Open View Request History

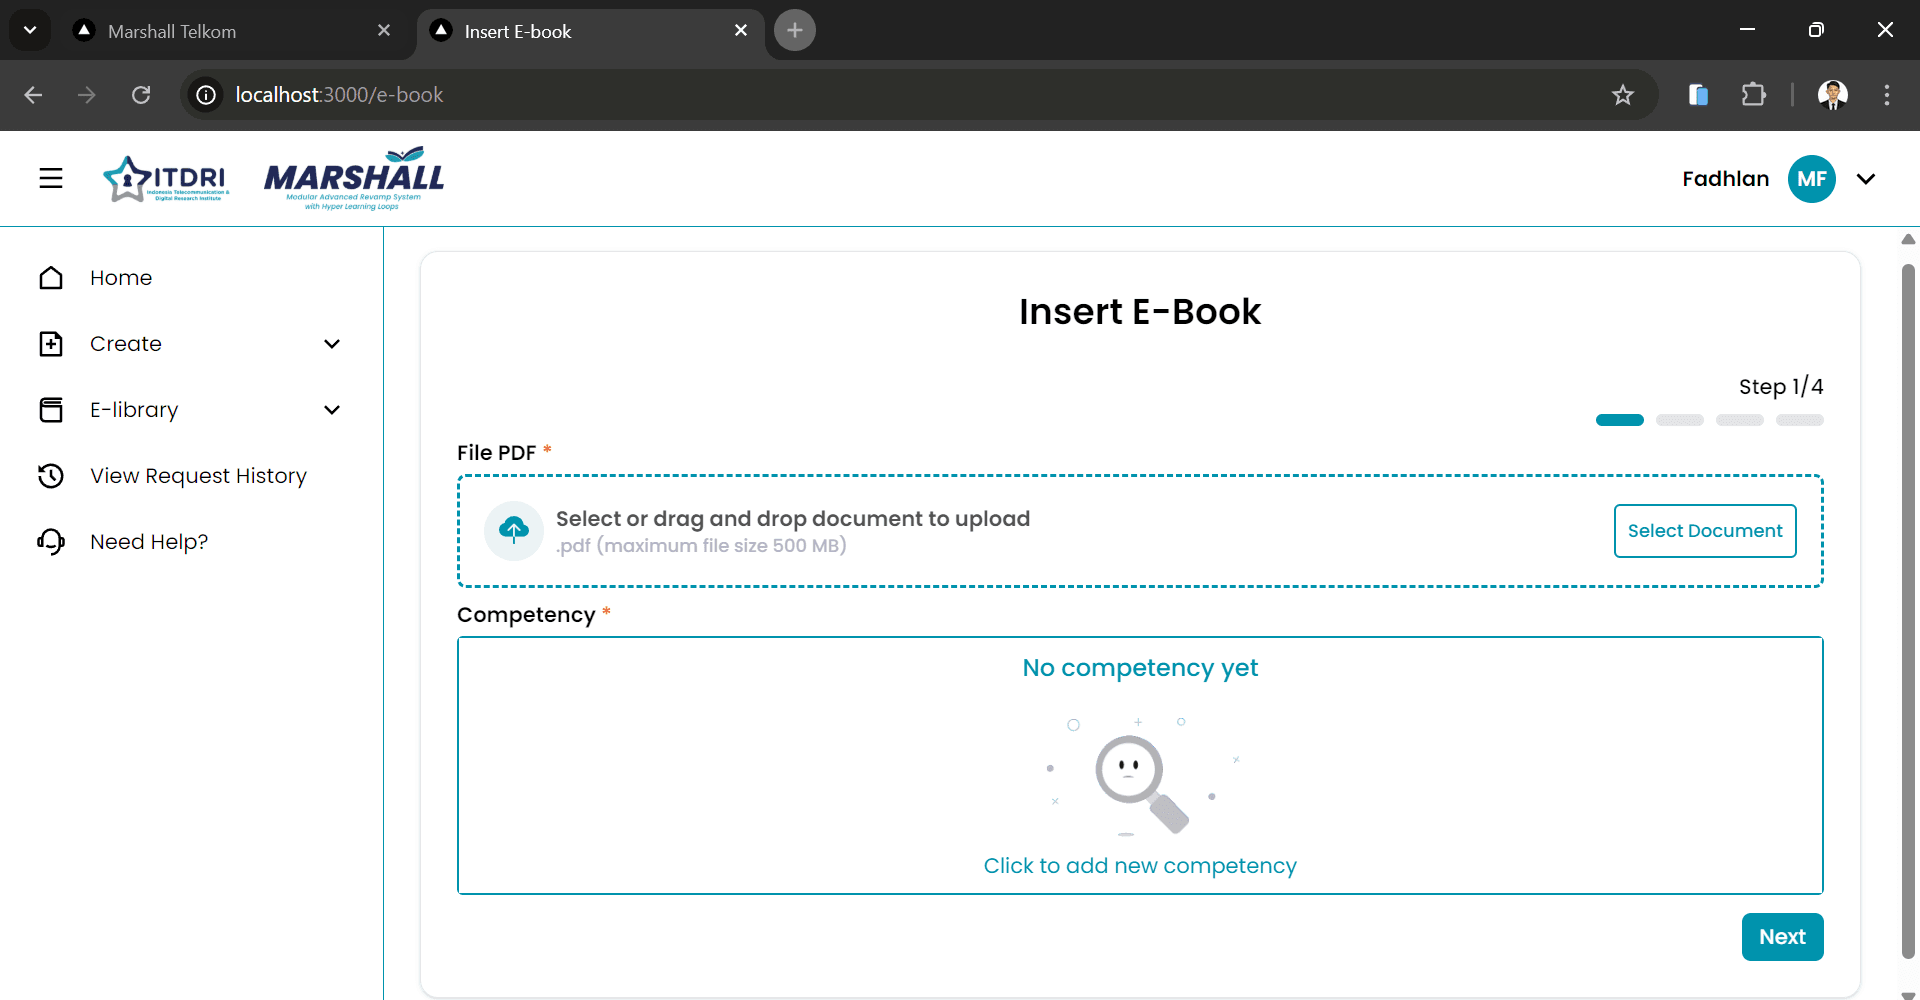click(x=198, y=476)
